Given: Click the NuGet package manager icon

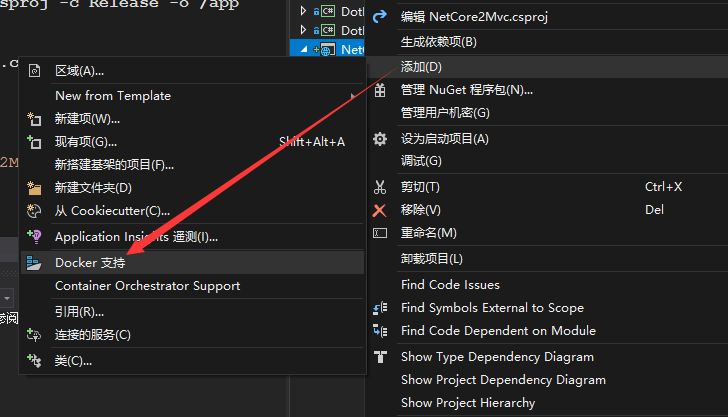Looking at the screenshot, I should 380,90.
